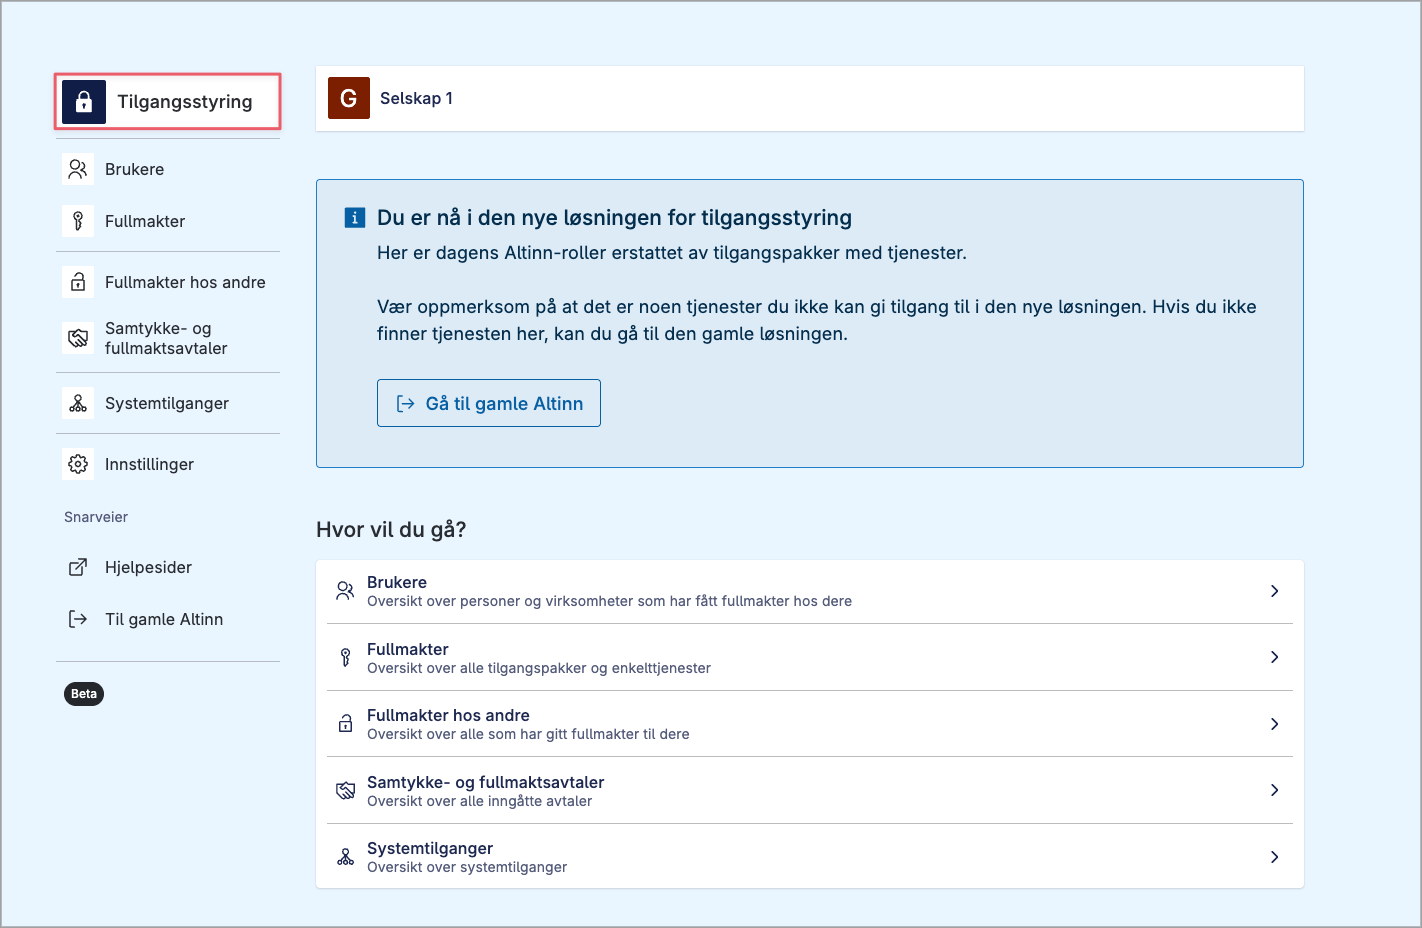Screen dimensions: 1422x928
Task: Select Fullmakter hos andre in sidebar menu
Action: [185, 282]
